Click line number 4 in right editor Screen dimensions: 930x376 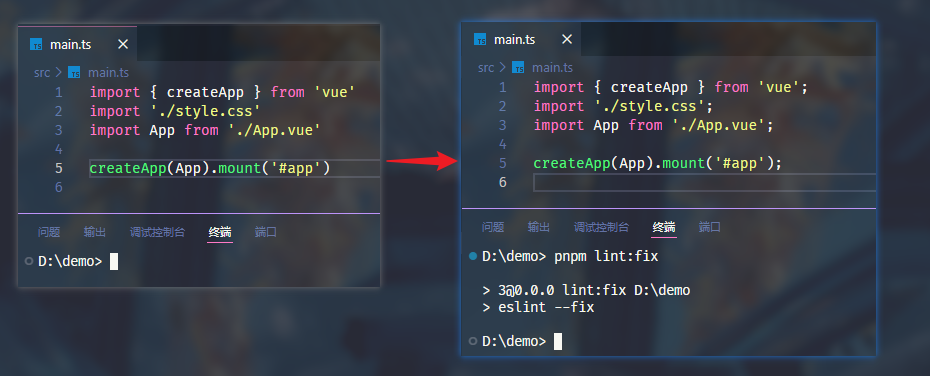[503, 144]
